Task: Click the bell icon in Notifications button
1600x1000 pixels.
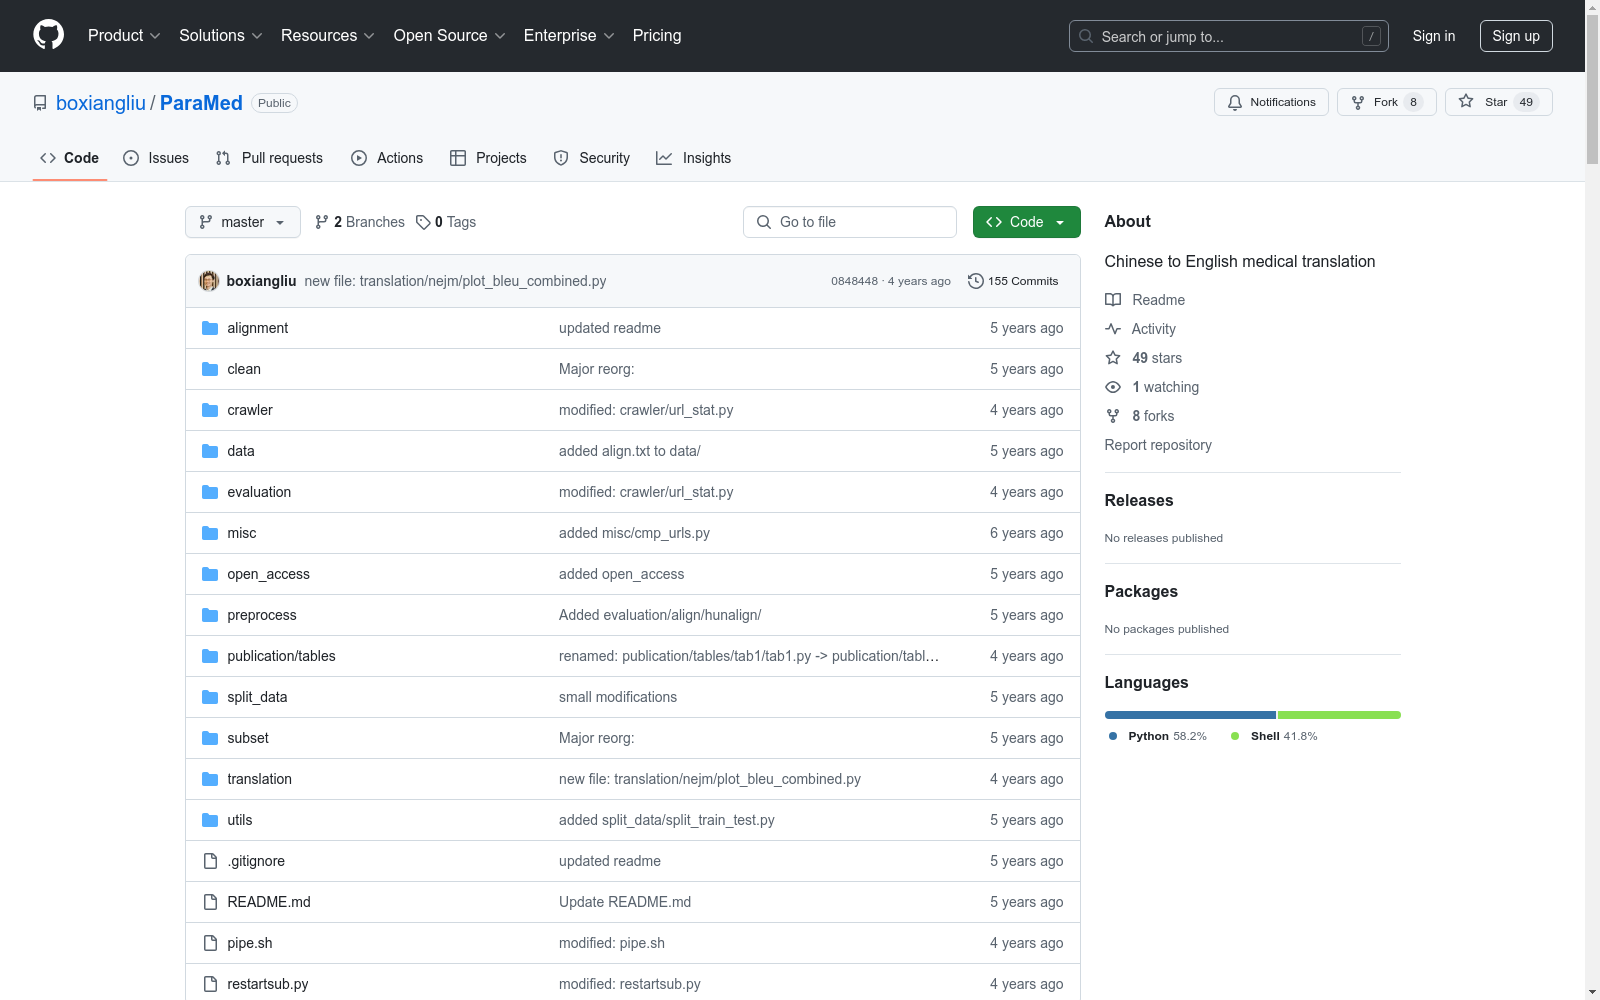Action: click(1235, 102)
